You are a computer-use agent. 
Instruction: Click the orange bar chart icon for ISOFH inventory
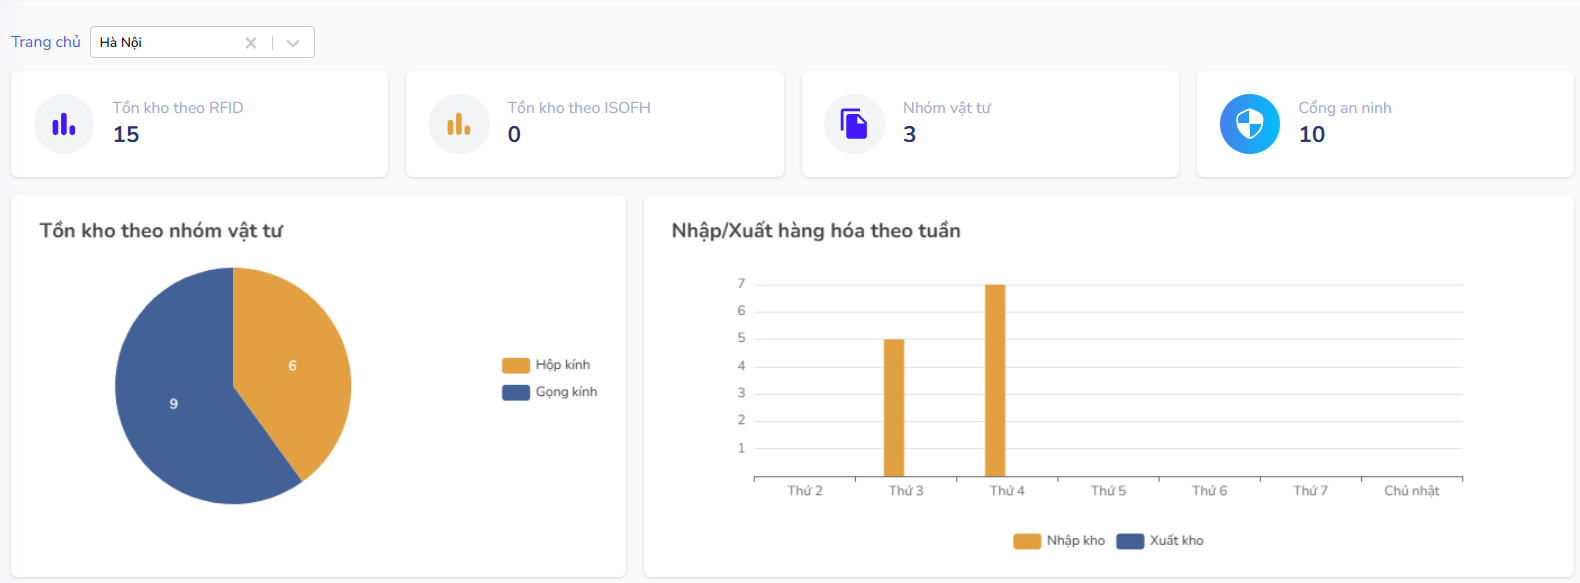(459, 124)
